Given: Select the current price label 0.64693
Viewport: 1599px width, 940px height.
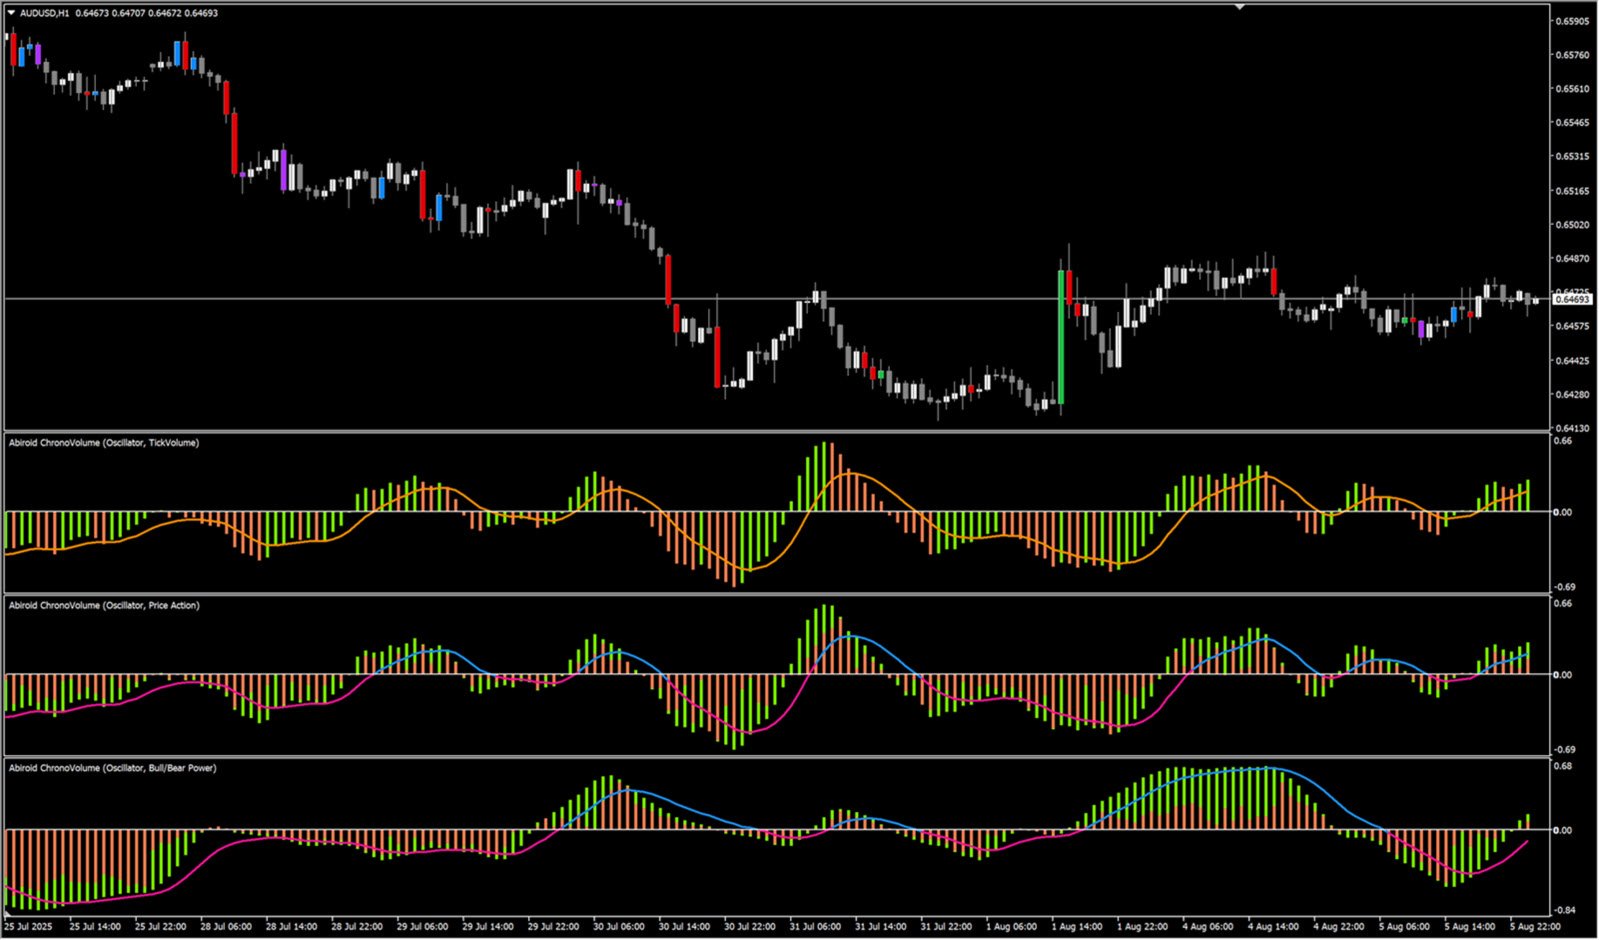Looking at the screenshot, I should pos(1571,299).
